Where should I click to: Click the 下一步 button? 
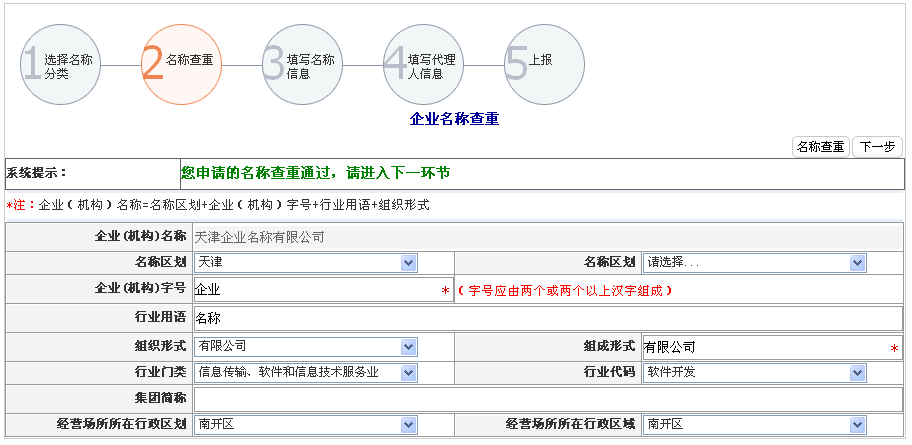[877, 147]
